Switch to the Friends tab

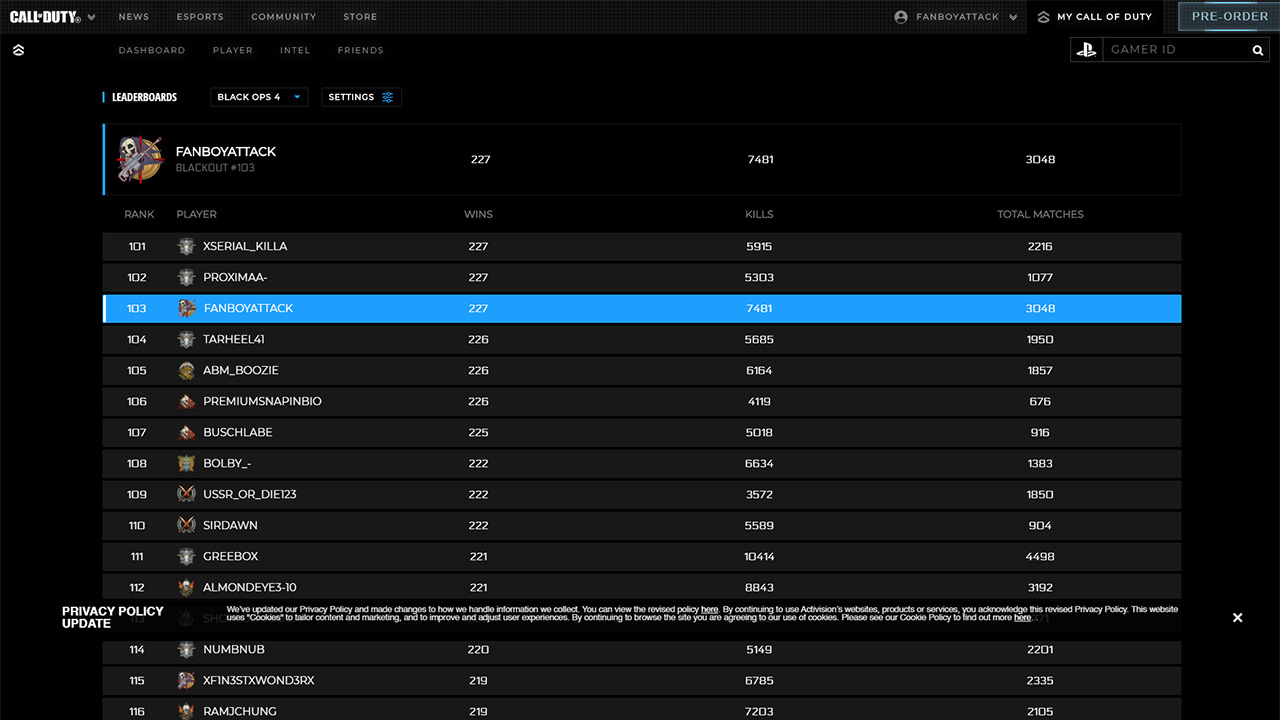360,50
